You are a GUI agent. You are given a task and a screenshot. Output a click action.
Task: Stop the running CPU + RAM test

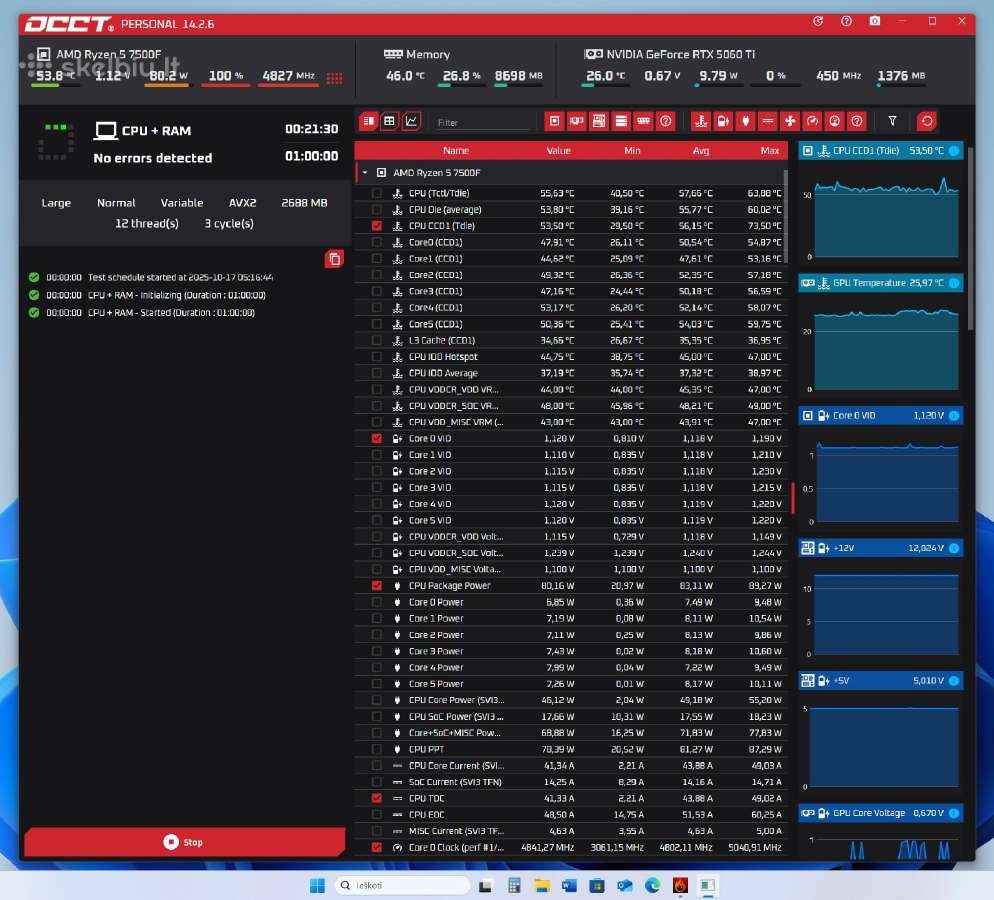coord(184,842)
